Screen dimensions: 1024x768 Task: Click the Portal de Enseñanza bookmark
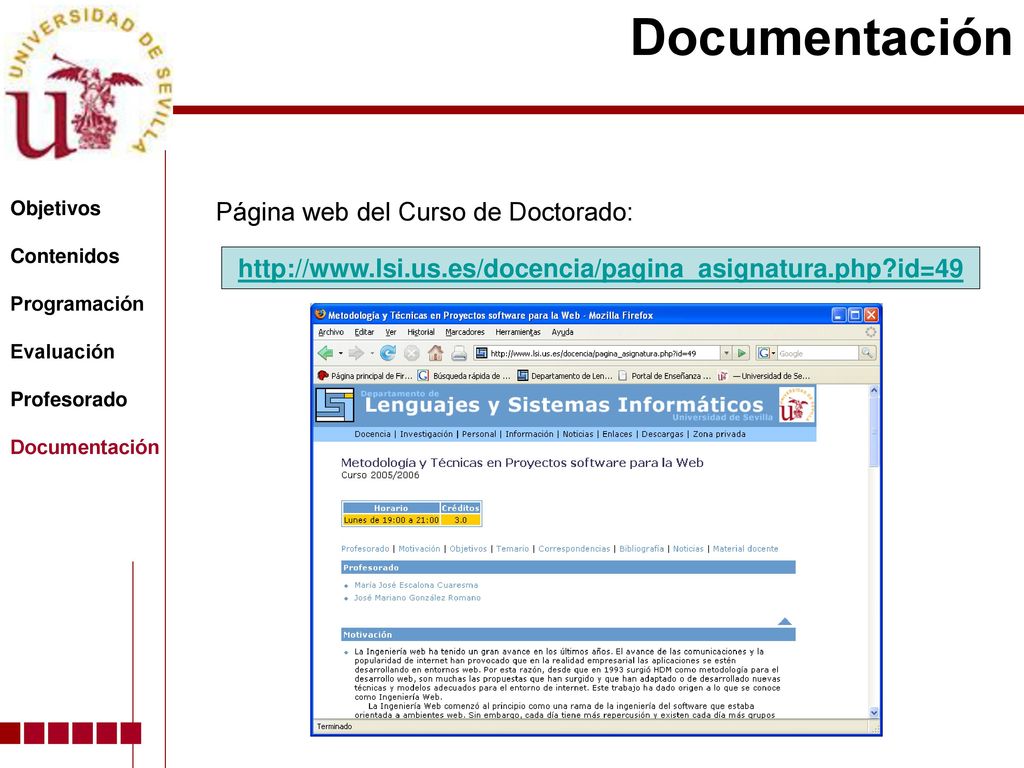[664, 376]
